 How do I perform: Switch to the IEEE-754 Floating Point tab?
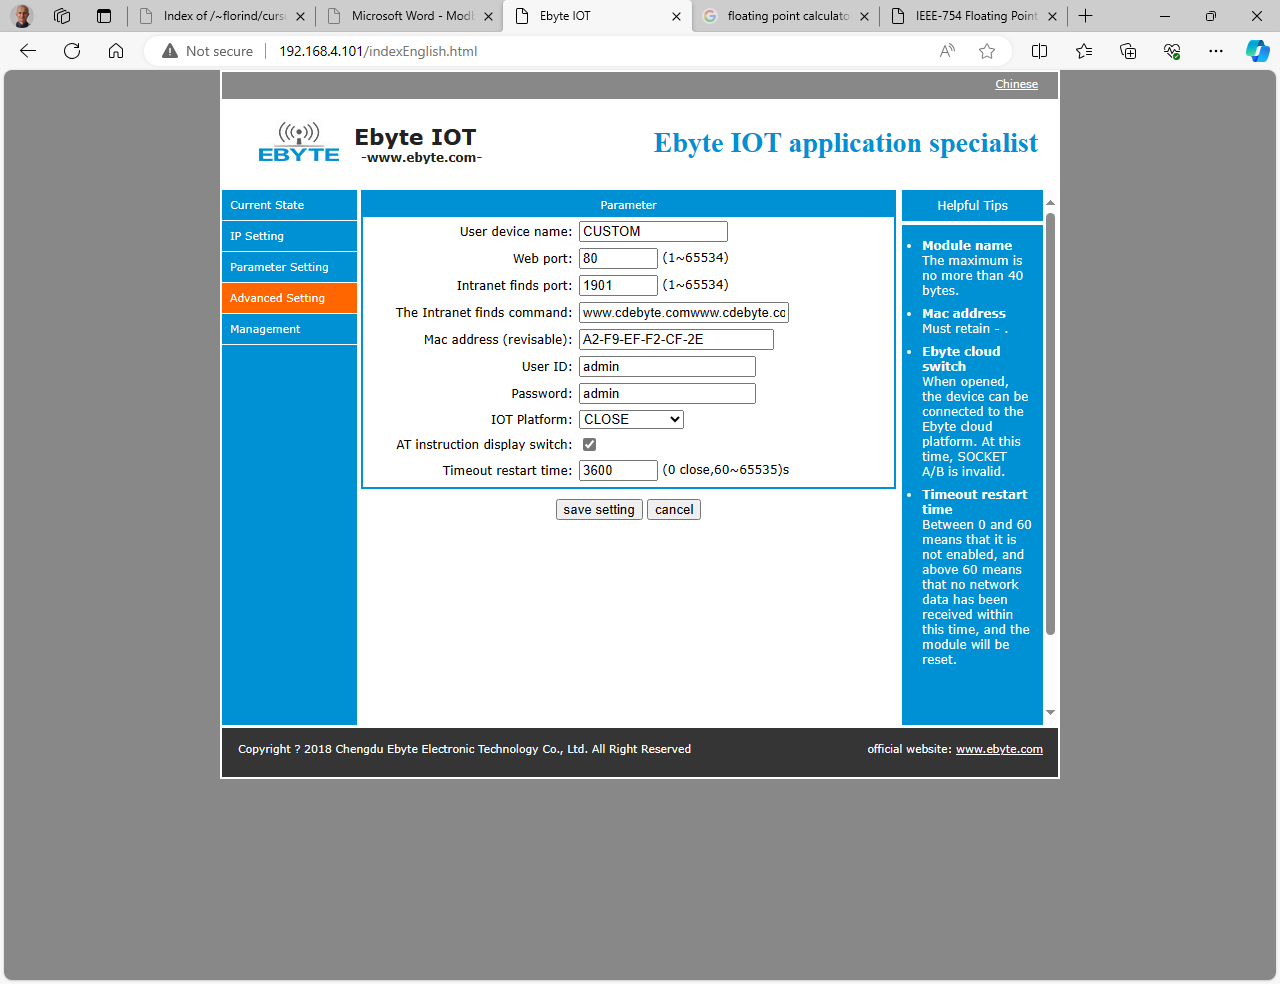[974, 16]
